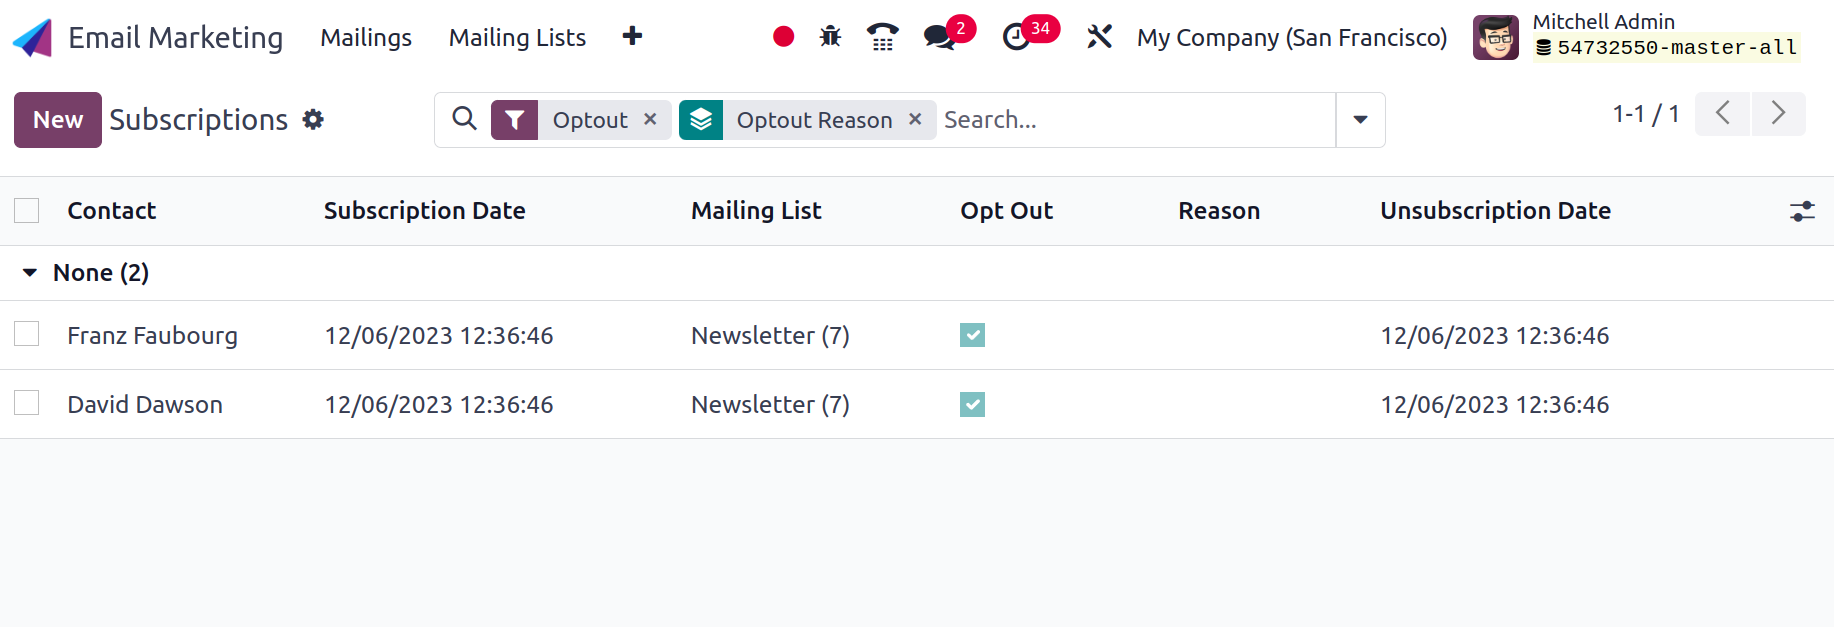Open the VoIP phone icon
The image size is (1834, 627).
point(882,37)
